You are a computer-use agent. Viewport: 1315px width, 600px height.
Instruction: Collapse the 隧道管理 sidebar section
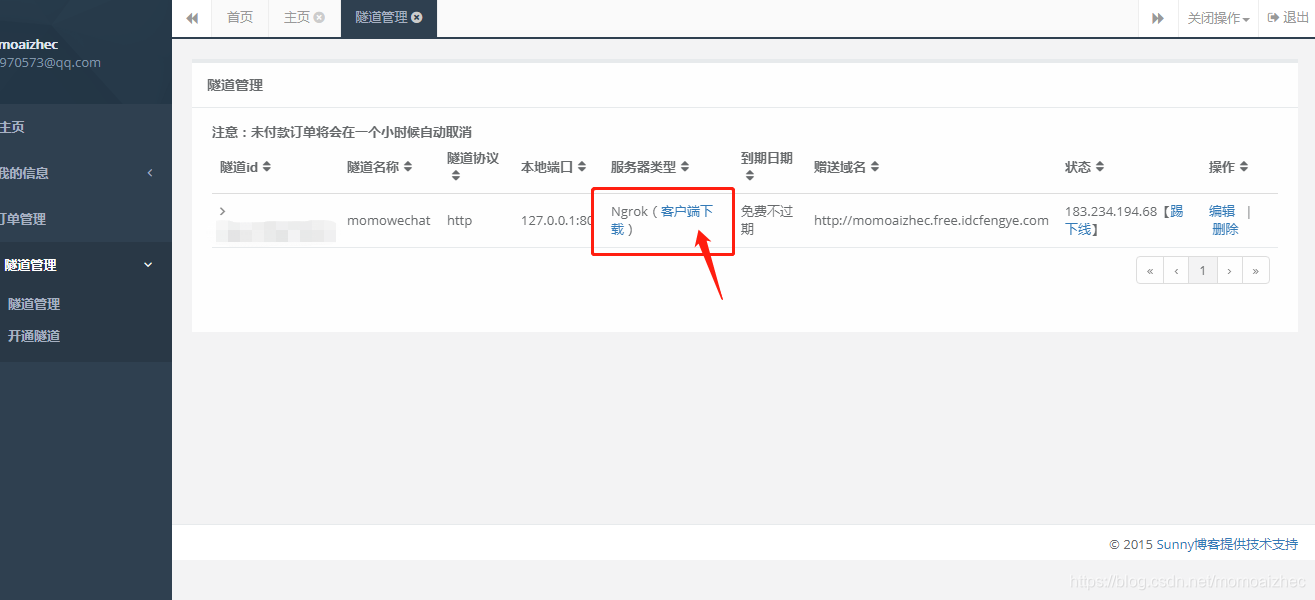86,265
